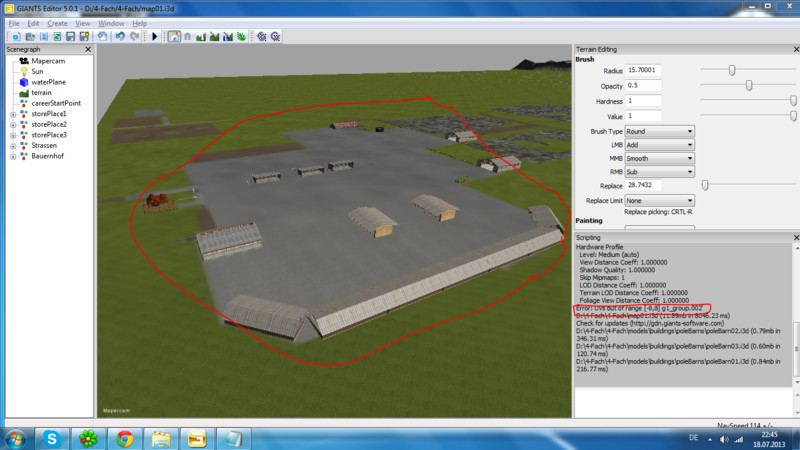Select the terrain foliage paint icon
Image resolution: width=800 pixels, height=450 pixels.
point(241,37)
